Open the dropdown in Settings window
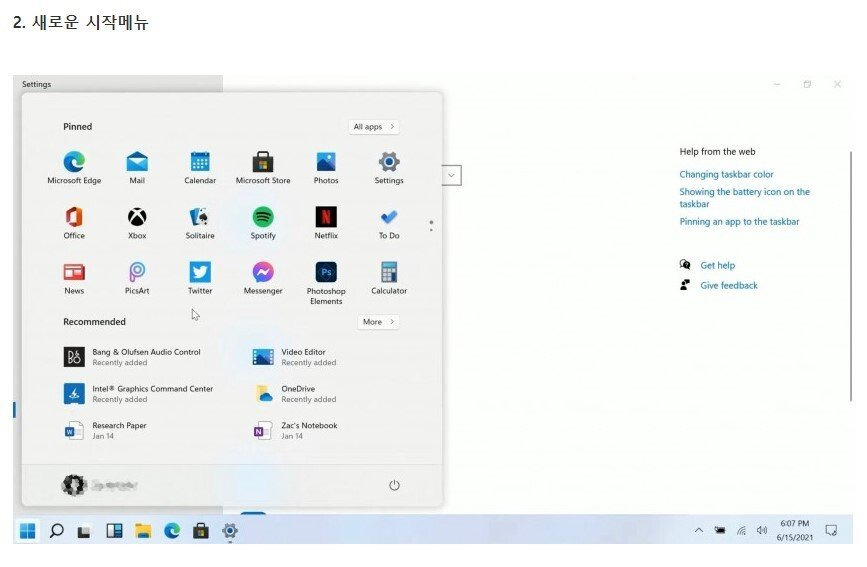 point(452,175)
